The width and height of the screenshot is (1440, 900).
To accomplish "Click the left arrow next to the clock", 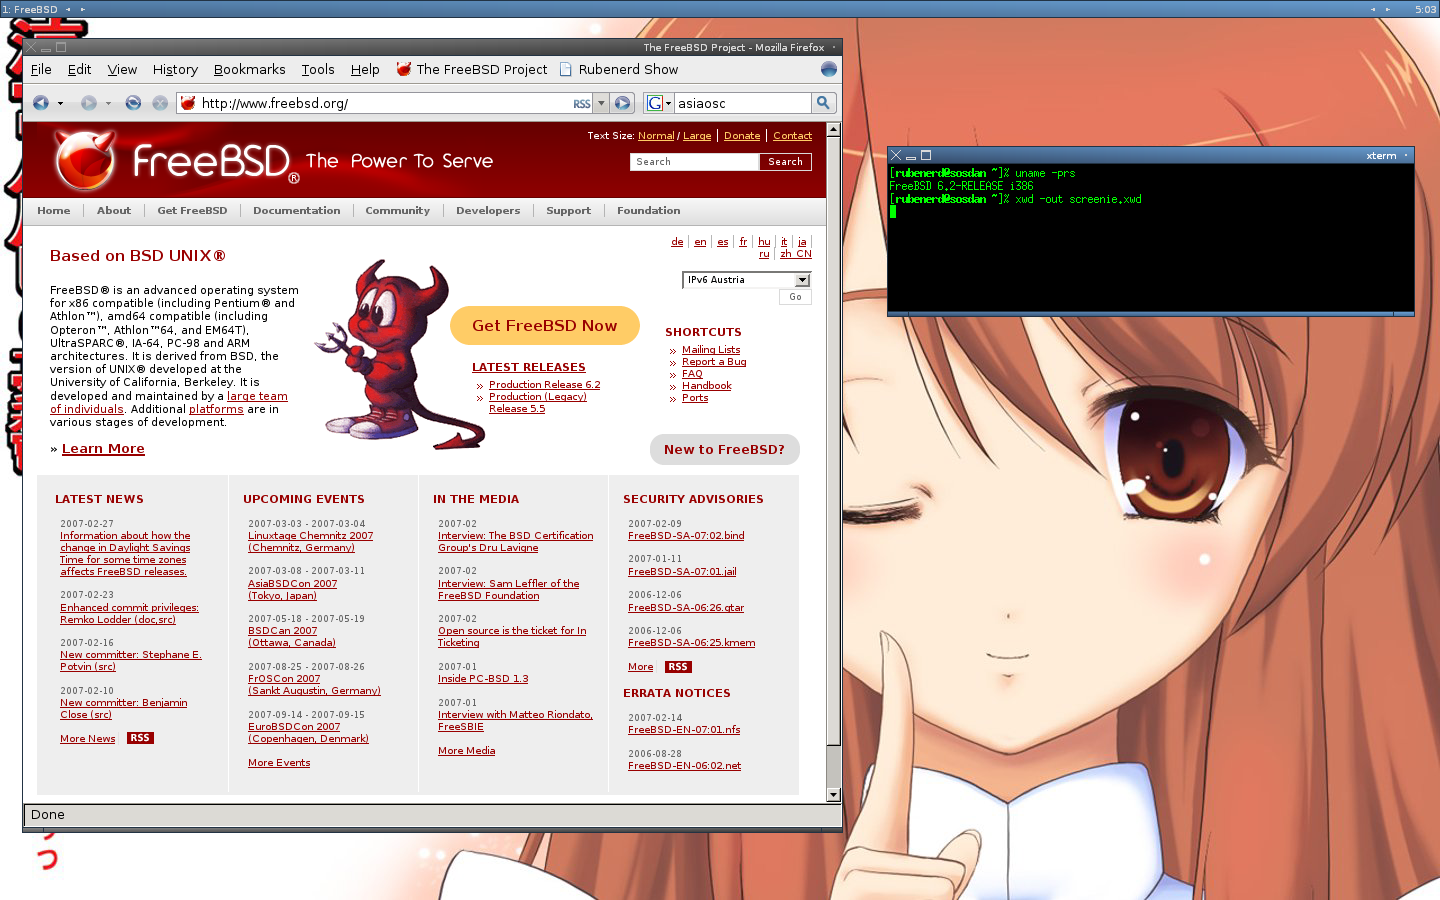I will coord(1373,9).
